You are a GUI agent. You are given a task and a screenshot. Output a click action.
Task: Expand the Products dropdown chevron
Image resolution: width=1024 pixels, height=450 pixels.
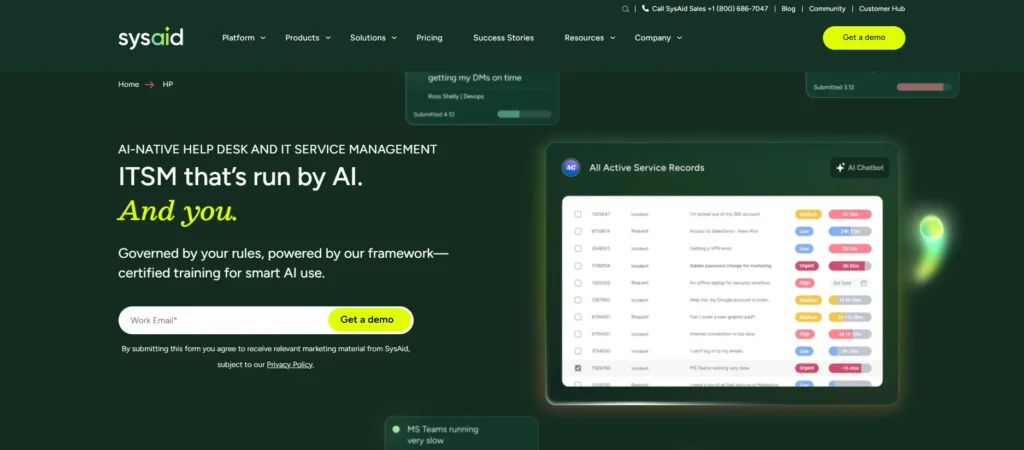point(328,38)
